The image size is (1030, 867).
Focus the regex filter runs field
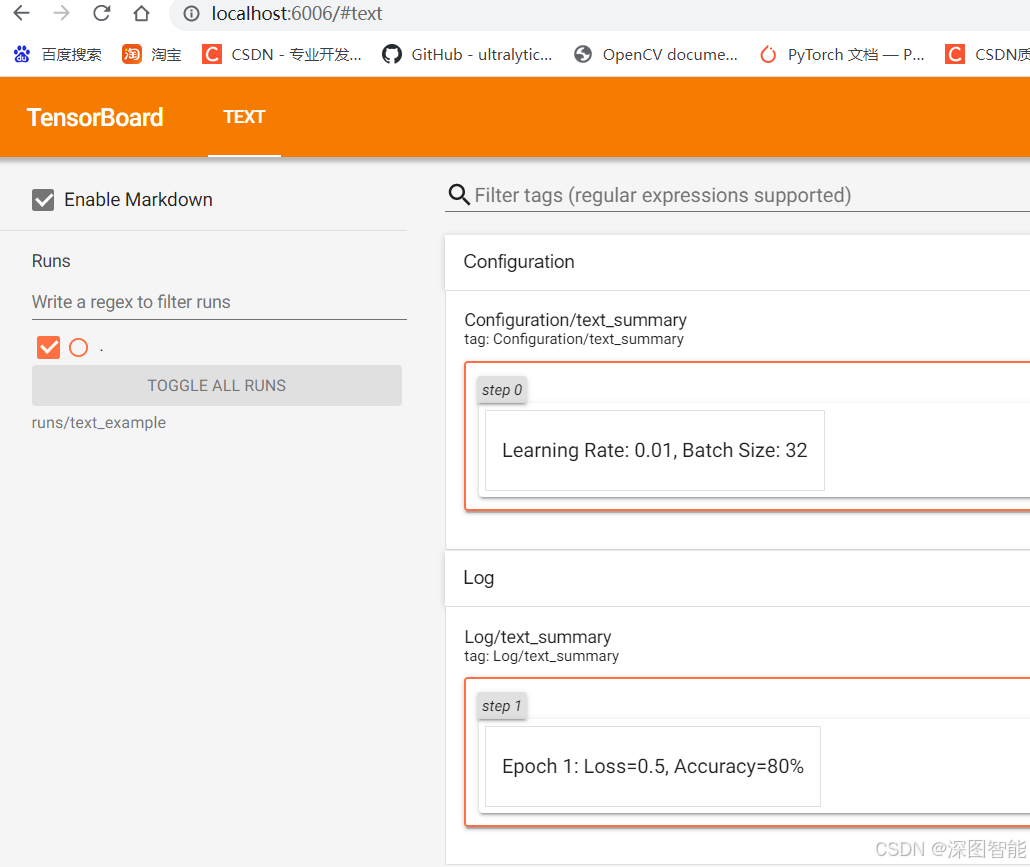219,302
